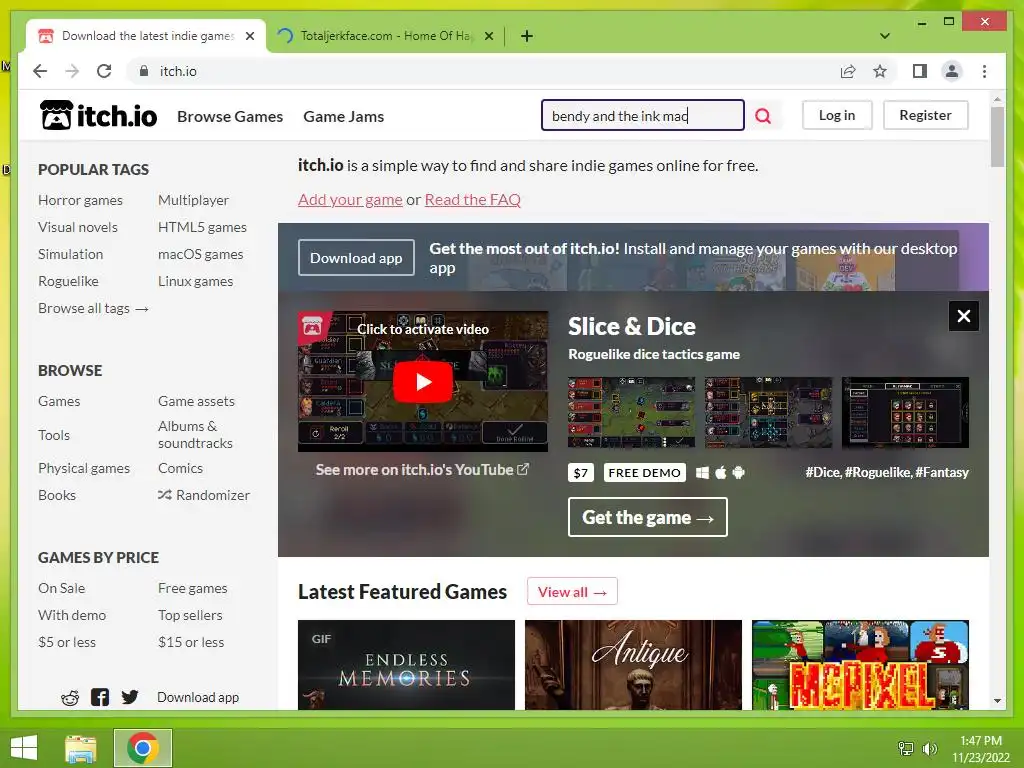Click the itch.io logo

pos(99,116)
